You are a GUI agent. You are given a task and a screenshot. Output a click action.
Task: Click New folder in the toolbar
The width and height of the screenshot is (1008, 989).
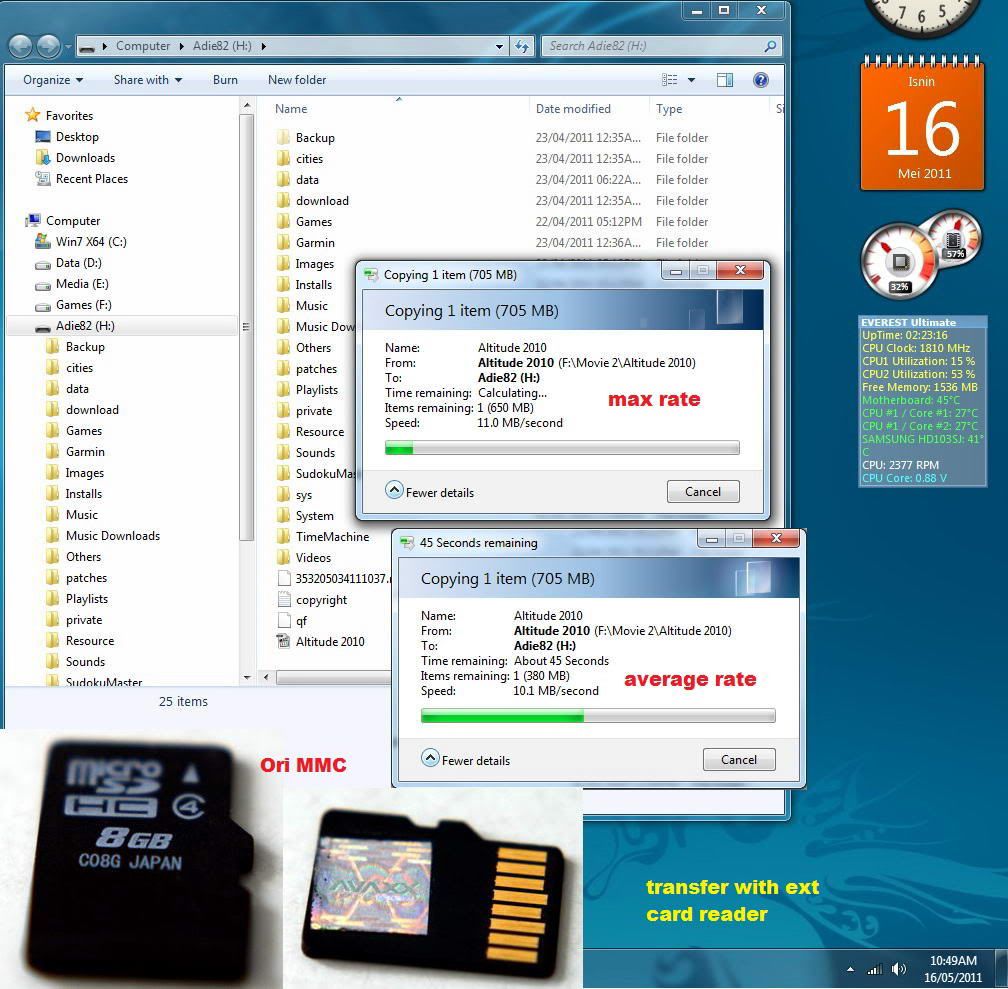tap(297, 80)
